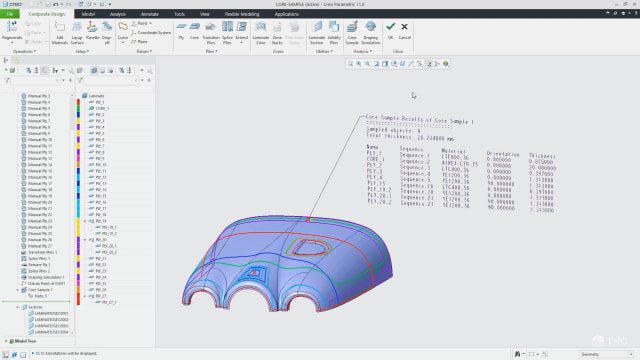Click the Cancel X icon
This screenshot has height=360, width=640.
tap(404, 27)
